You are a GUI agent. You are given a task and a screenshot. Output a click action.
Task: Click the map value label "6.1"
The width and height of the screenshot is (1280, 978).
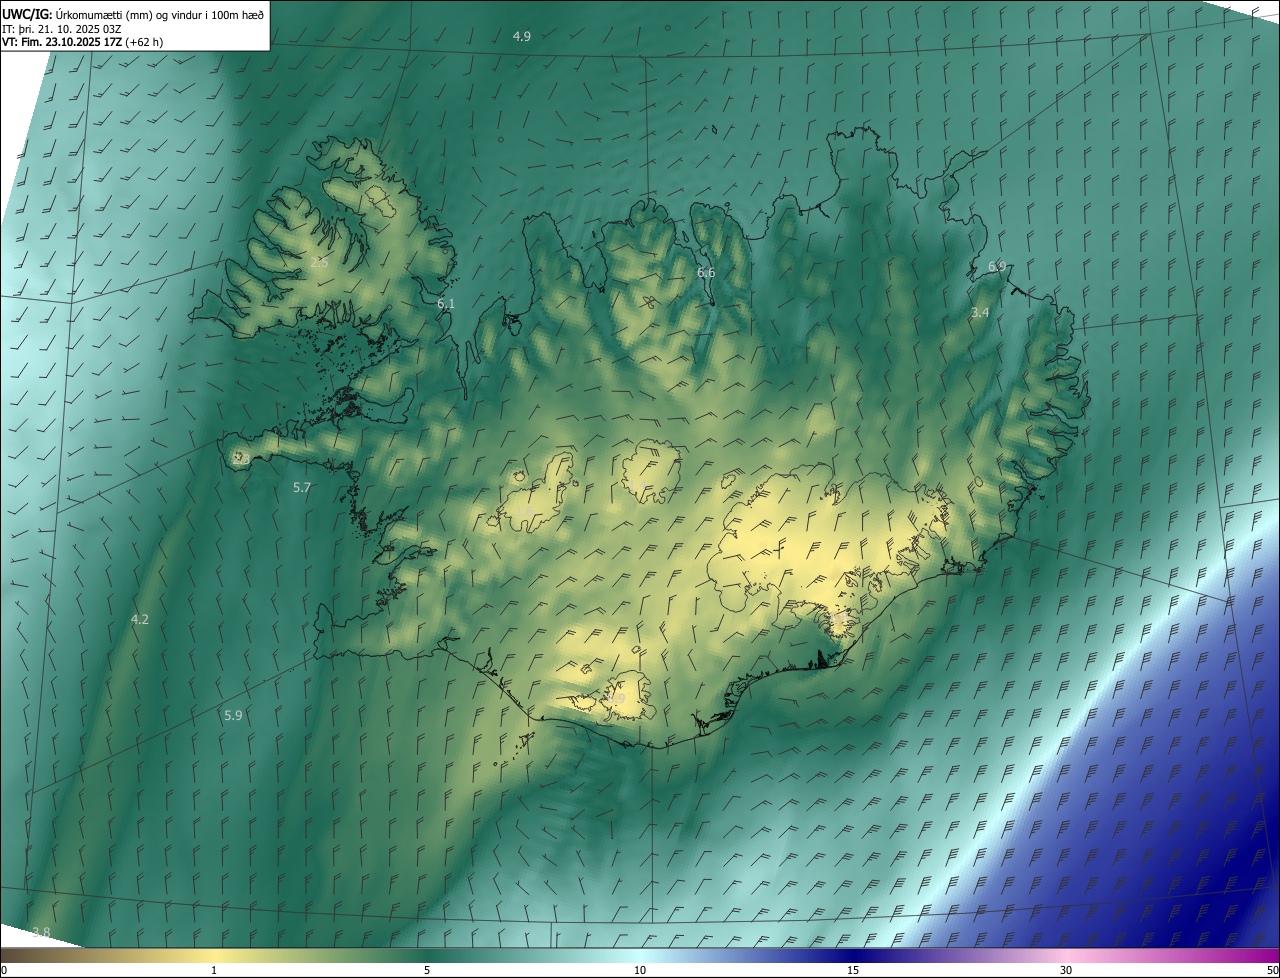pos(446,303)
